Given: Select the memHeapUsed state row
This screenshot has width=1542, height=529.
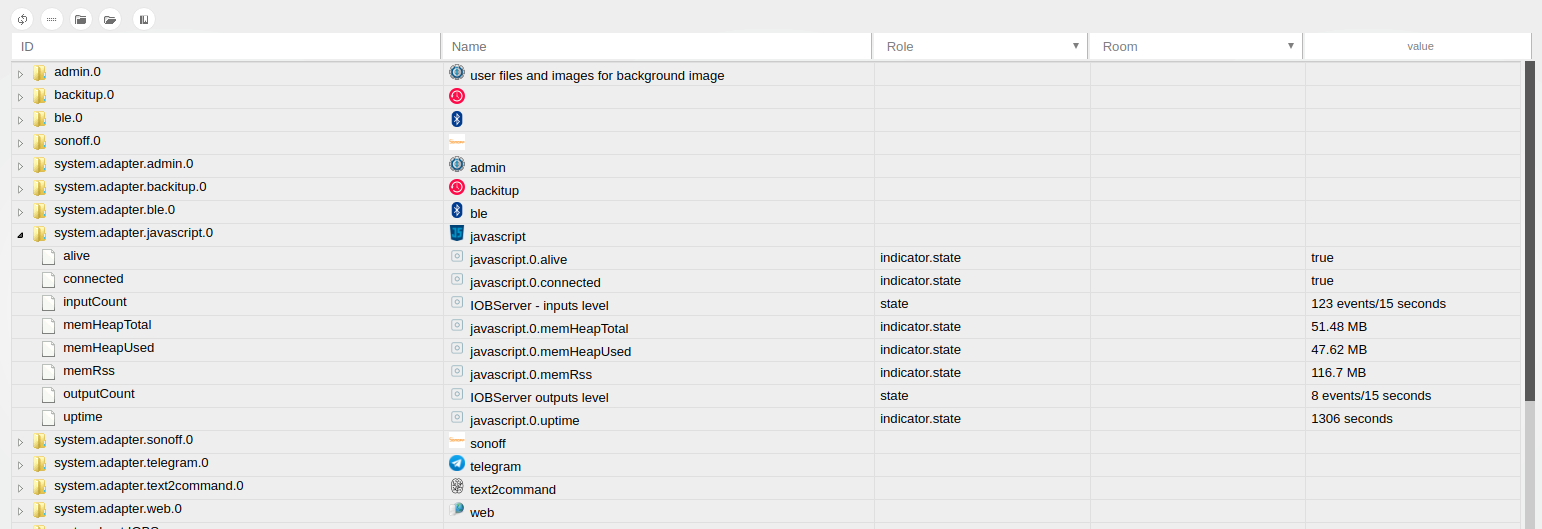Looking at the screenshot, I should click(x=766, y=349).
